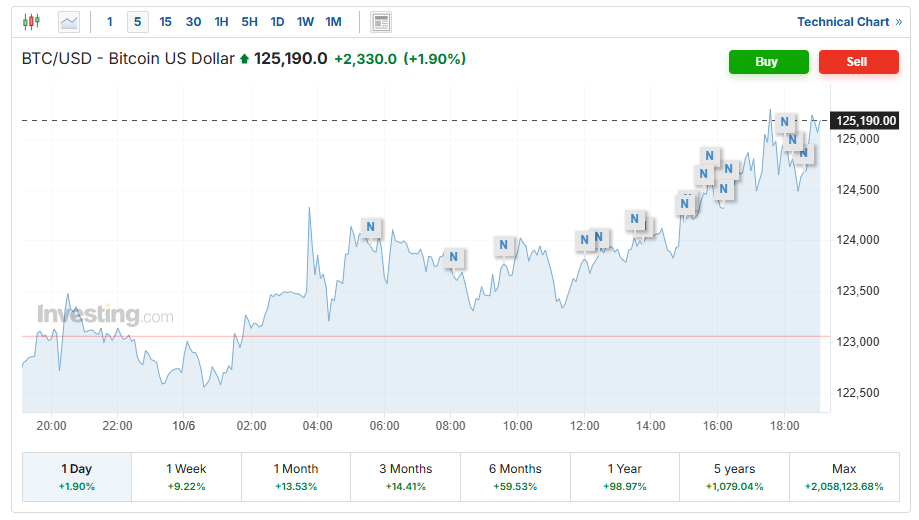
Task: Switch interval to 1H
Action: coord(222,22)
